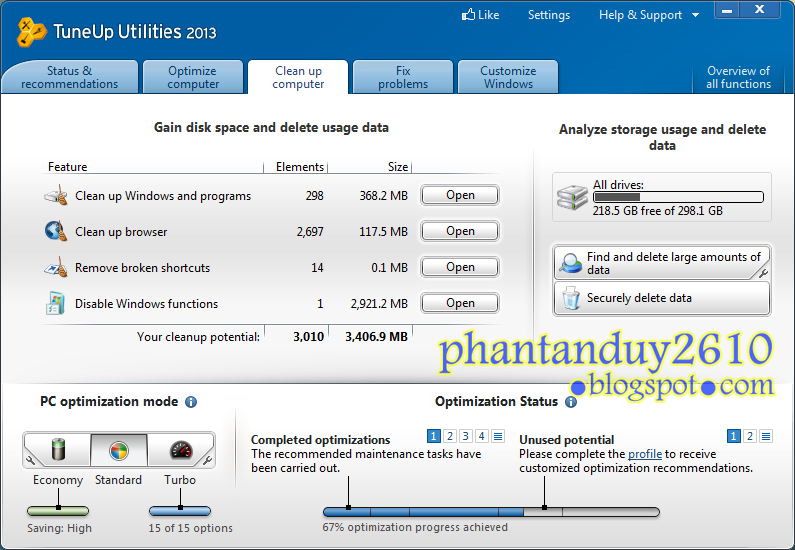795x550 pixels.
Task: Follow the profile link in Unused potential
Action: coord(644,454)
